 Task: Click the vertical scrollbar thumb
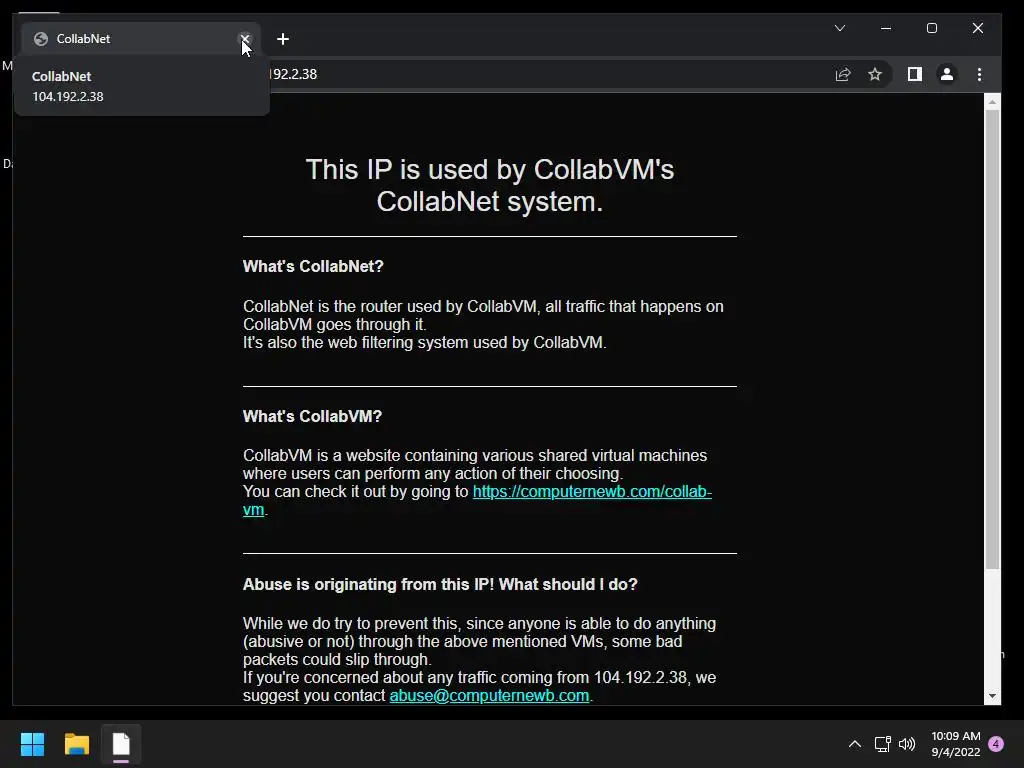992,340
